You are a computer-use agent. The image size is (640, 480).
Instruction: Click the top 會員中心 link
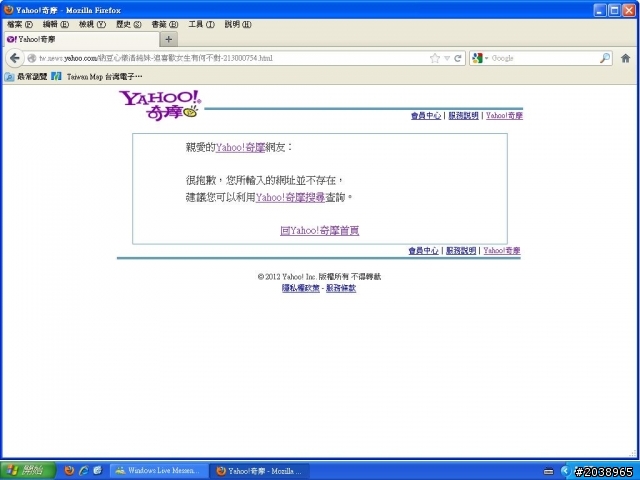pos(426,116)
